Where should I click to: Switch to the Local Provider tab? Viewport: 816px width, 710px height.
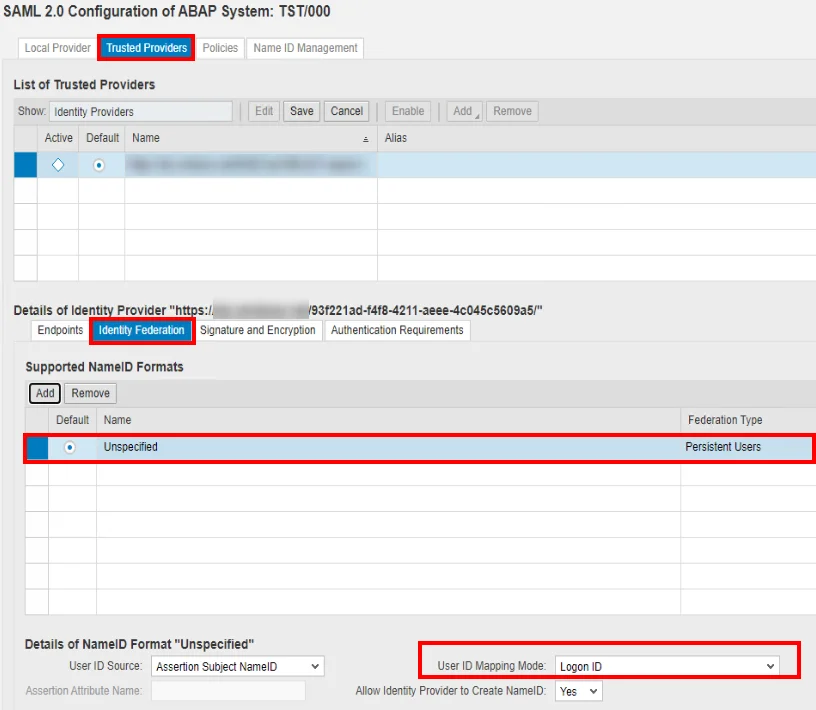point(56,47)
